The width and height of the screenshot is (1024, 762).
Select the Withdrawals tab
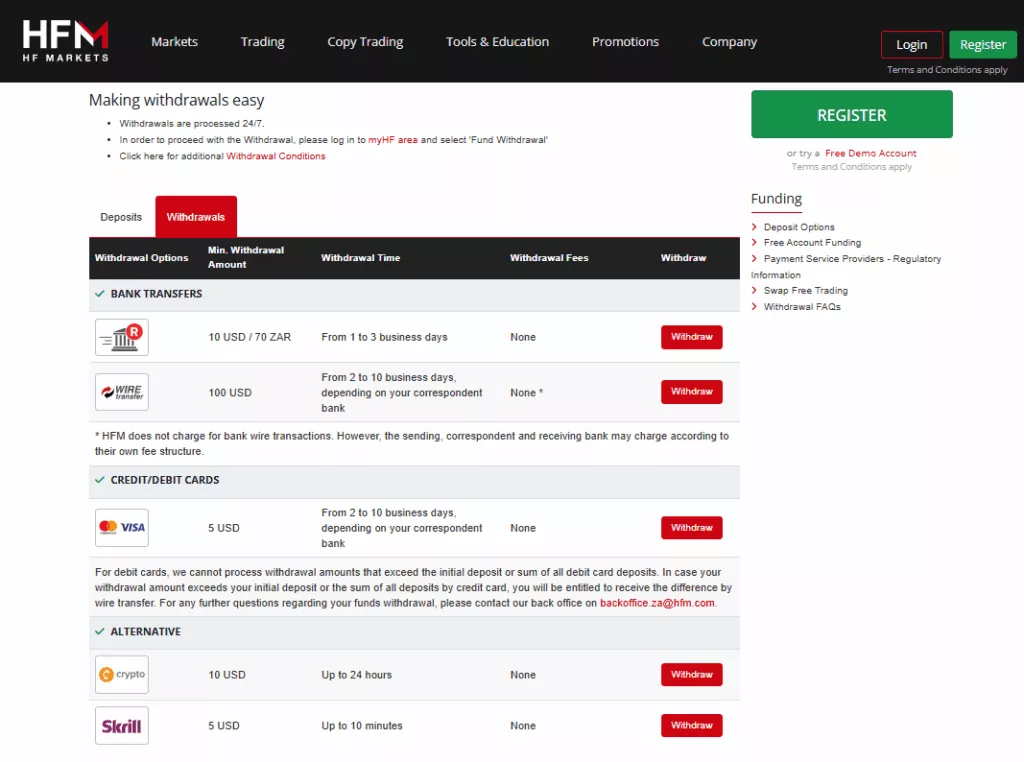196,217
